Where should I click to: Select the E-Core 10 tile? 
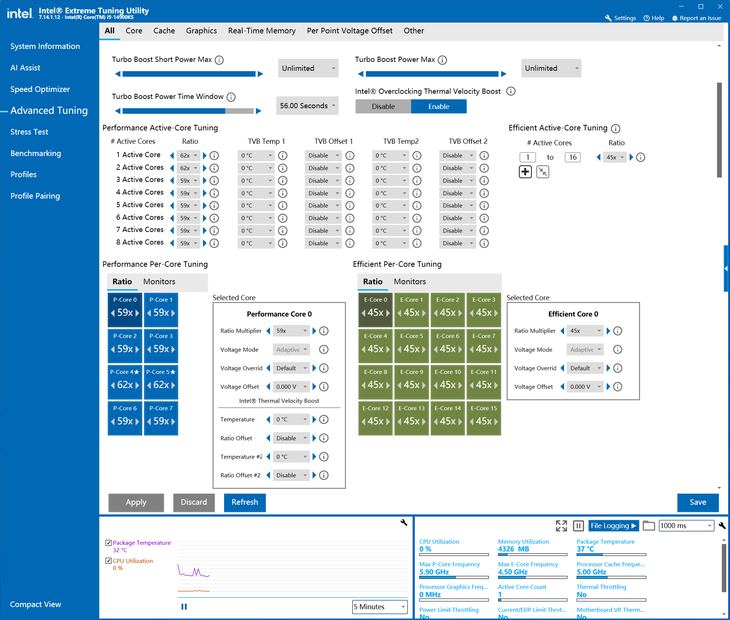pyautogui.click(x=448, y=382)
